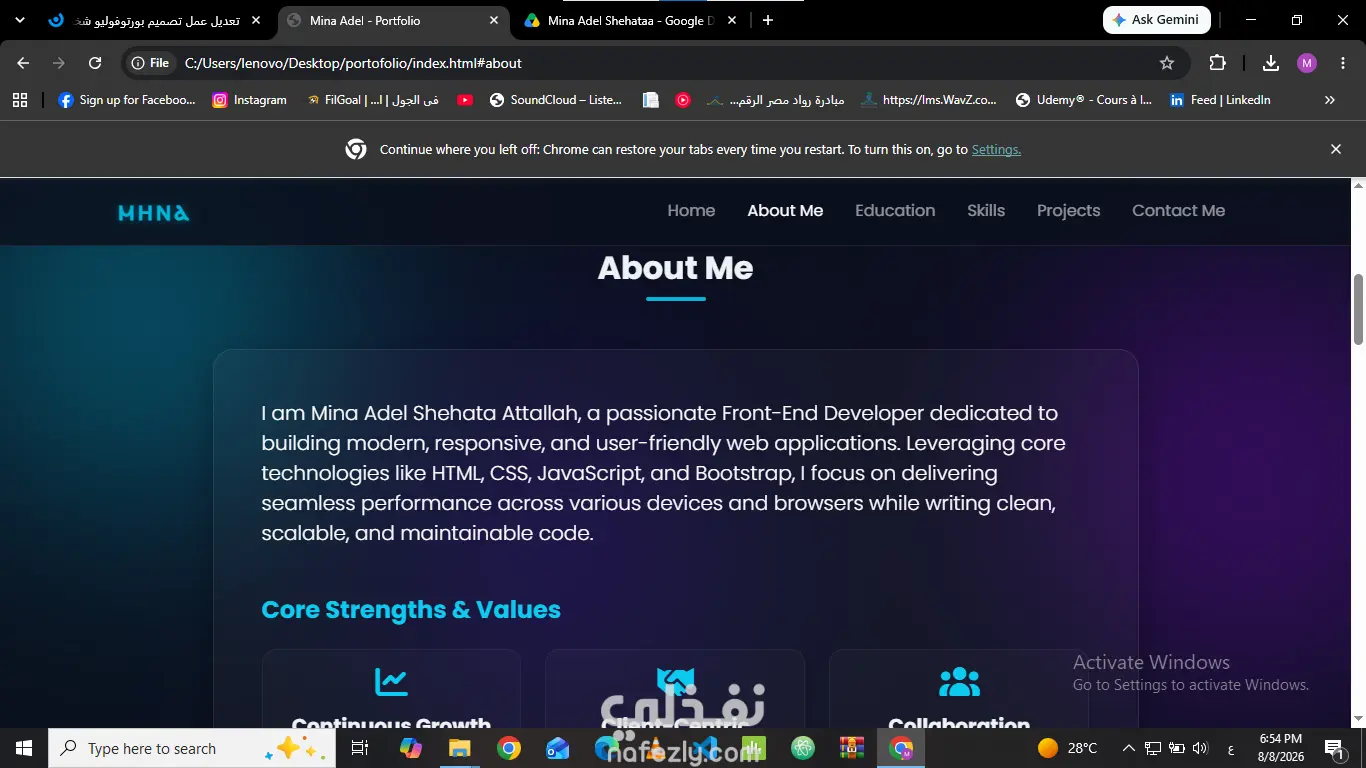Click the Ask Gemini button
Image resolution: width=1366 pixels, height=768 pixels.
(1157, 20)
